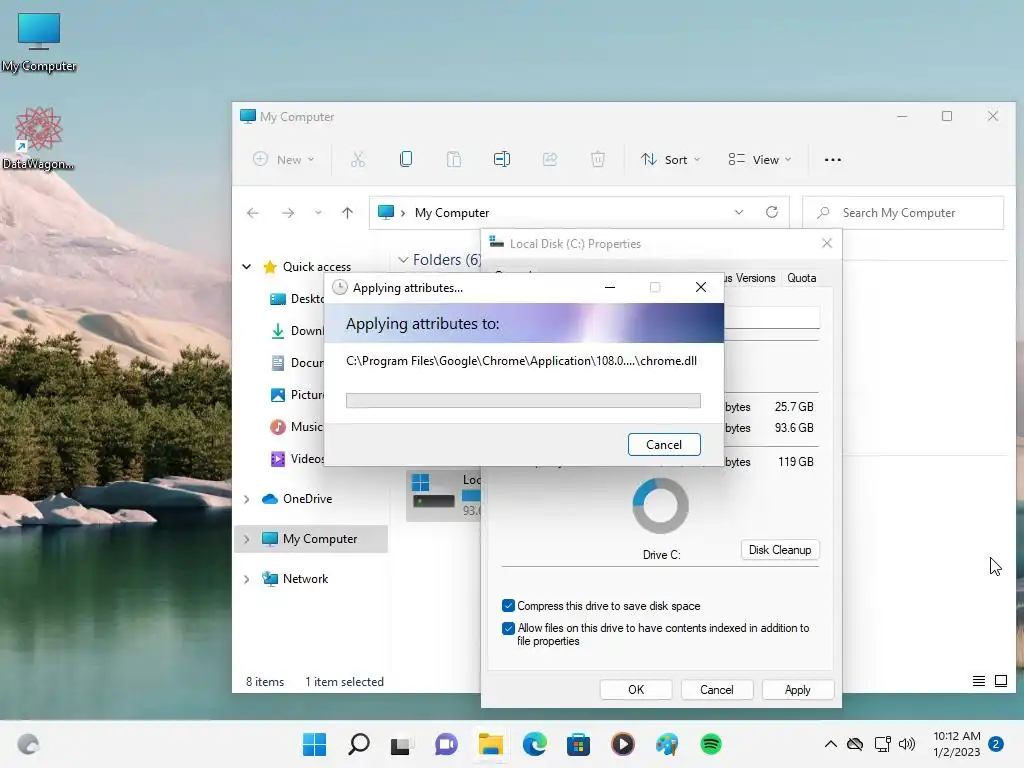The image size is (1024, 768).
Task: Open recent locations dropdown arrow
Action: [318, 213]
